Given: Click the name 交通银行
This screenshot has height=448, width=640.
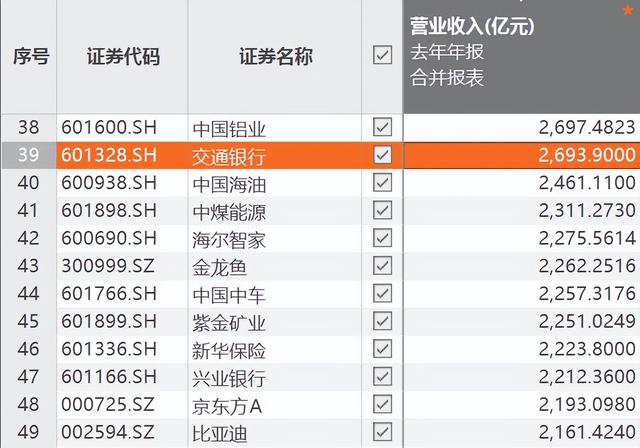Looking at the screenshot, I should point(229,157).
